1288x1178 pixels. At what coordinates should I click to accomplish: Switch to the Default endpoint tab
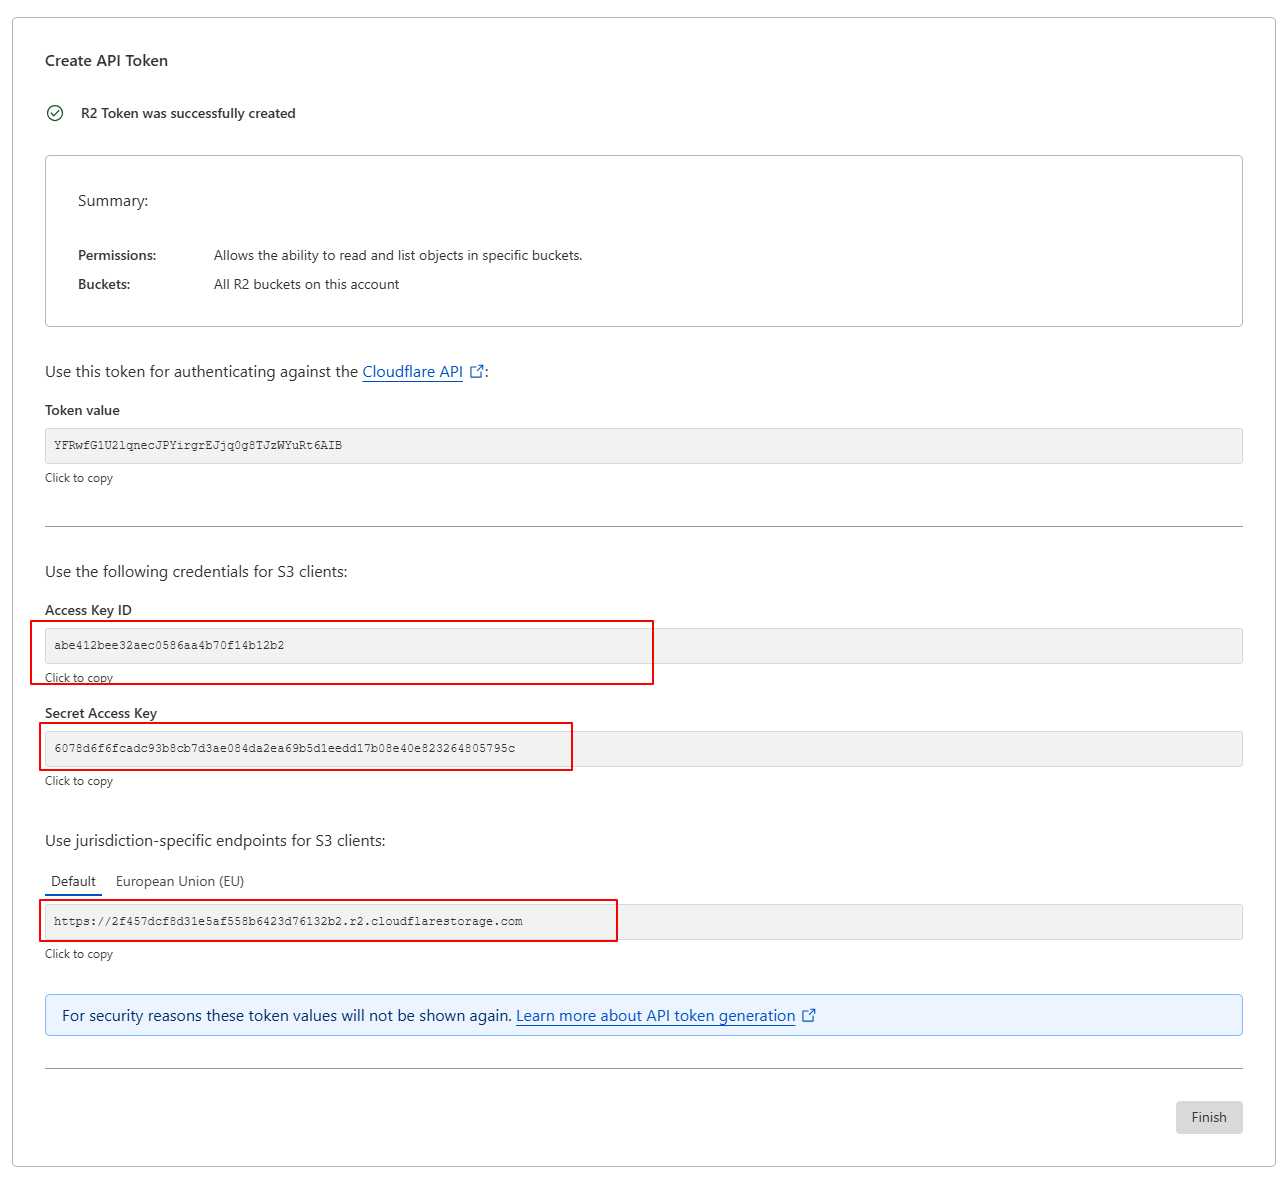click(73, 881)
